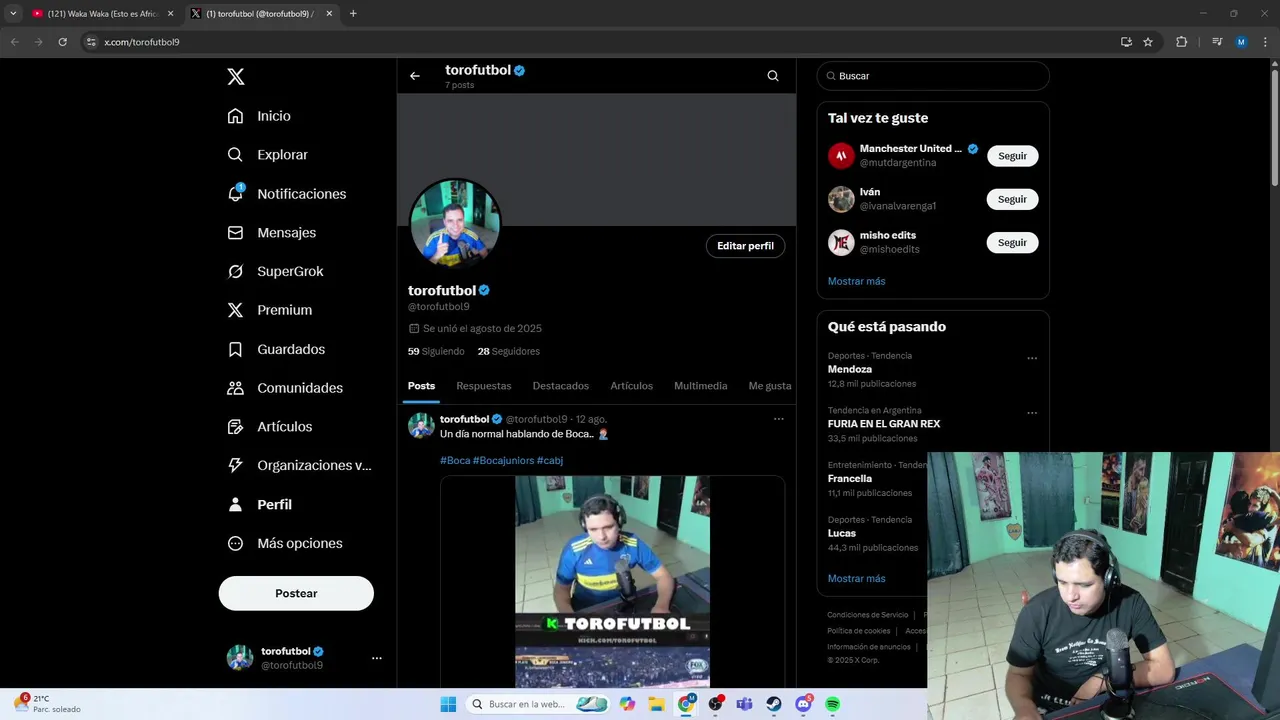Open account menu dots beside torofutbol
1280x720 pixels.
click(x=377, y=658)
